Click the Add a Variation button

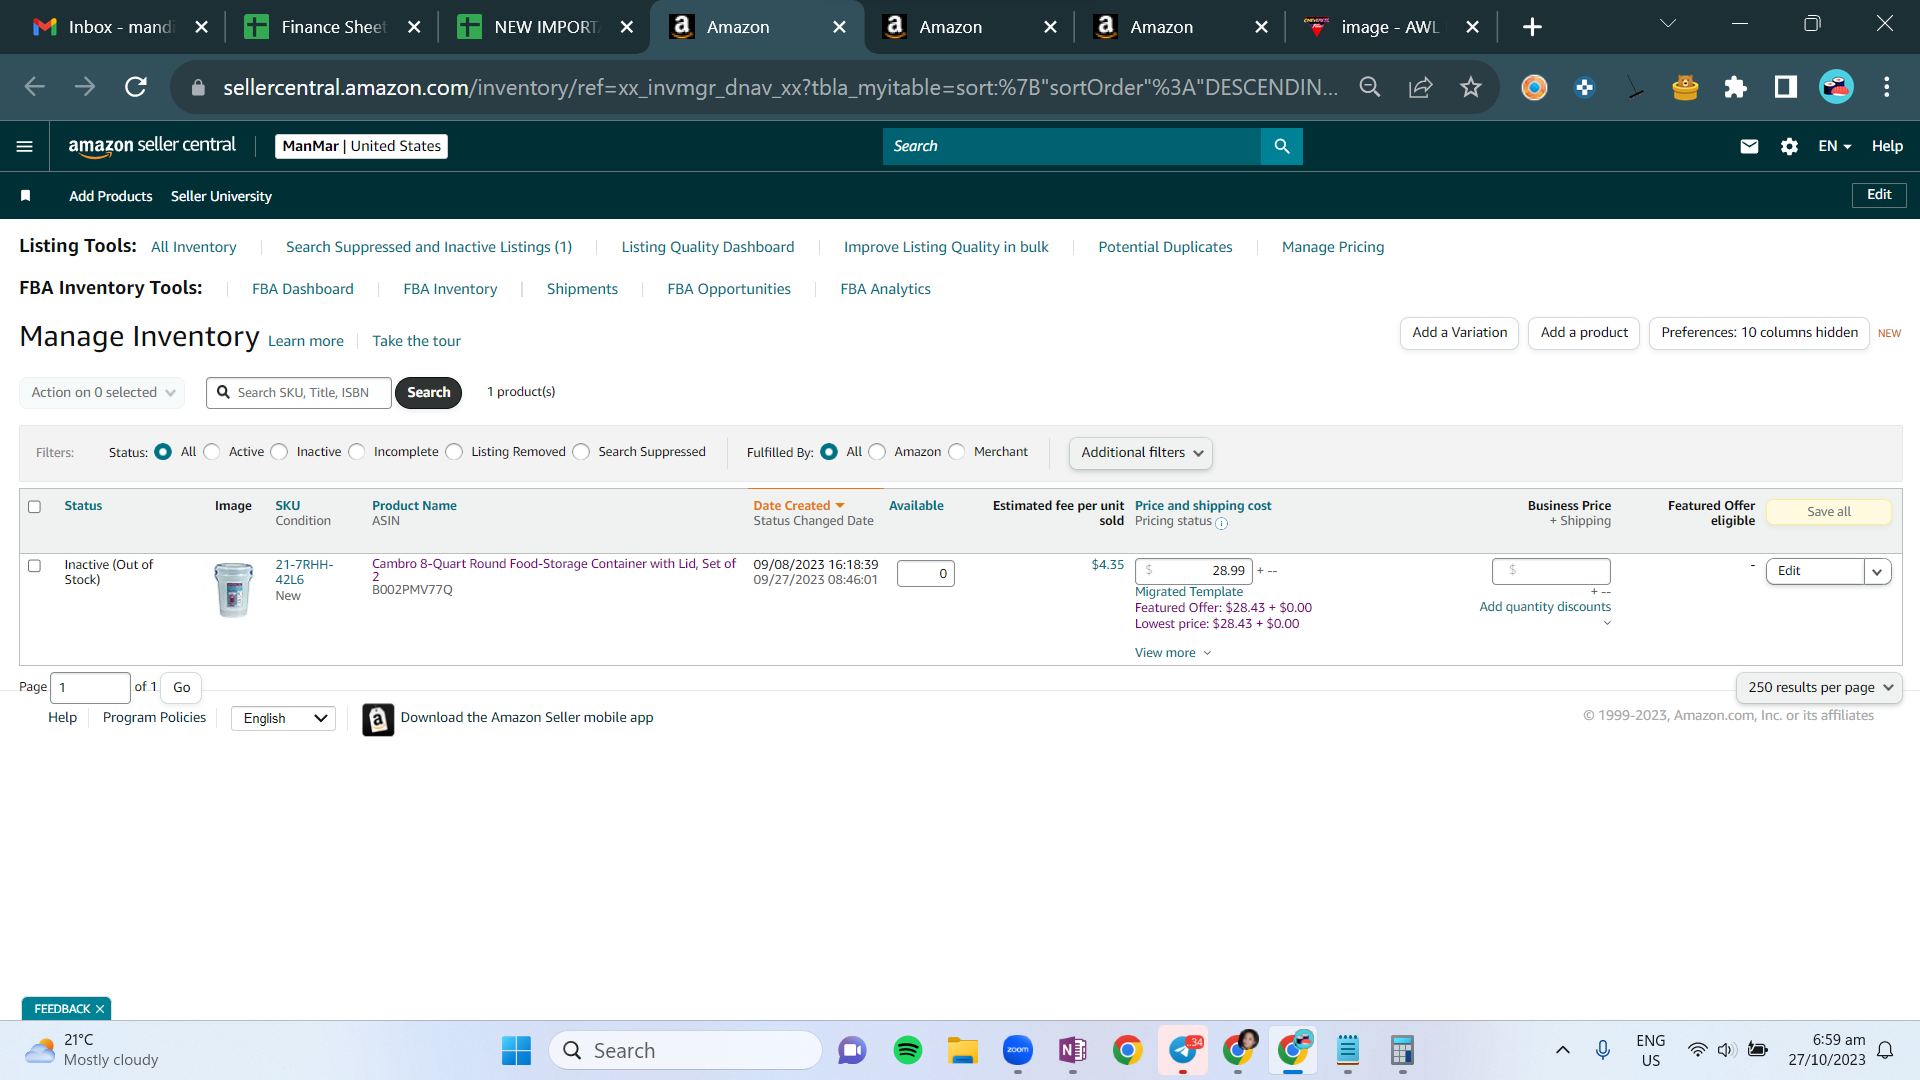[1460, 333]
